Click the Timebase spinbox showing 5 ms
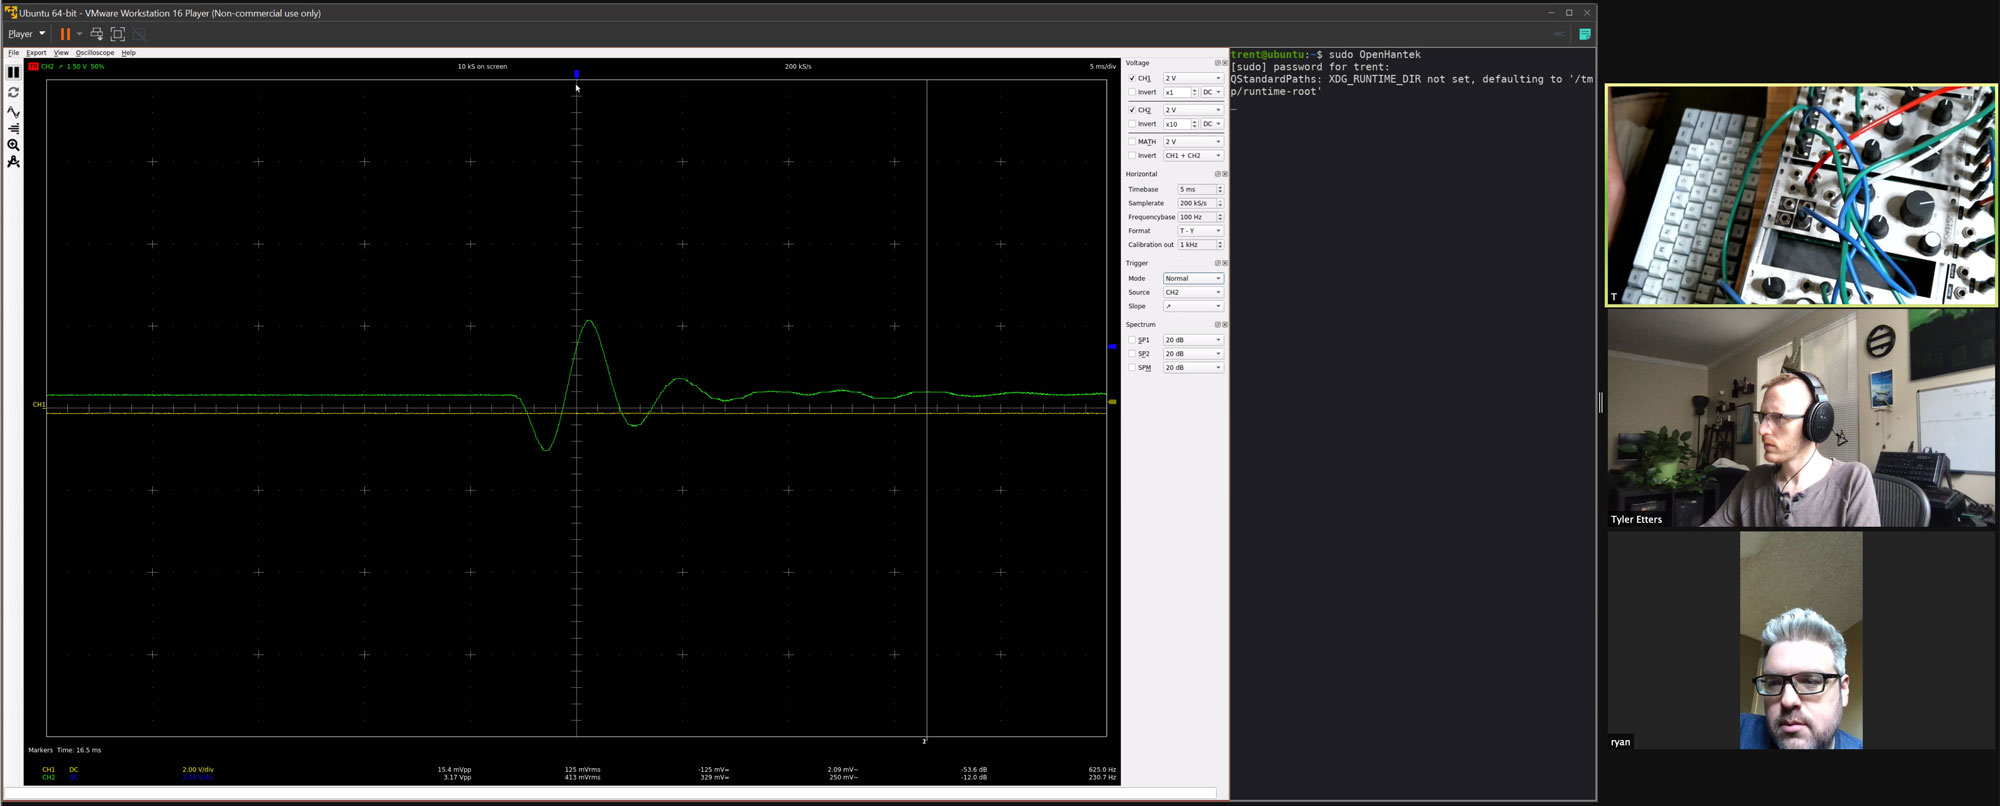The width and height of the screenshot is (2000, 806). pyautogui.click(x=1196, y=190)
